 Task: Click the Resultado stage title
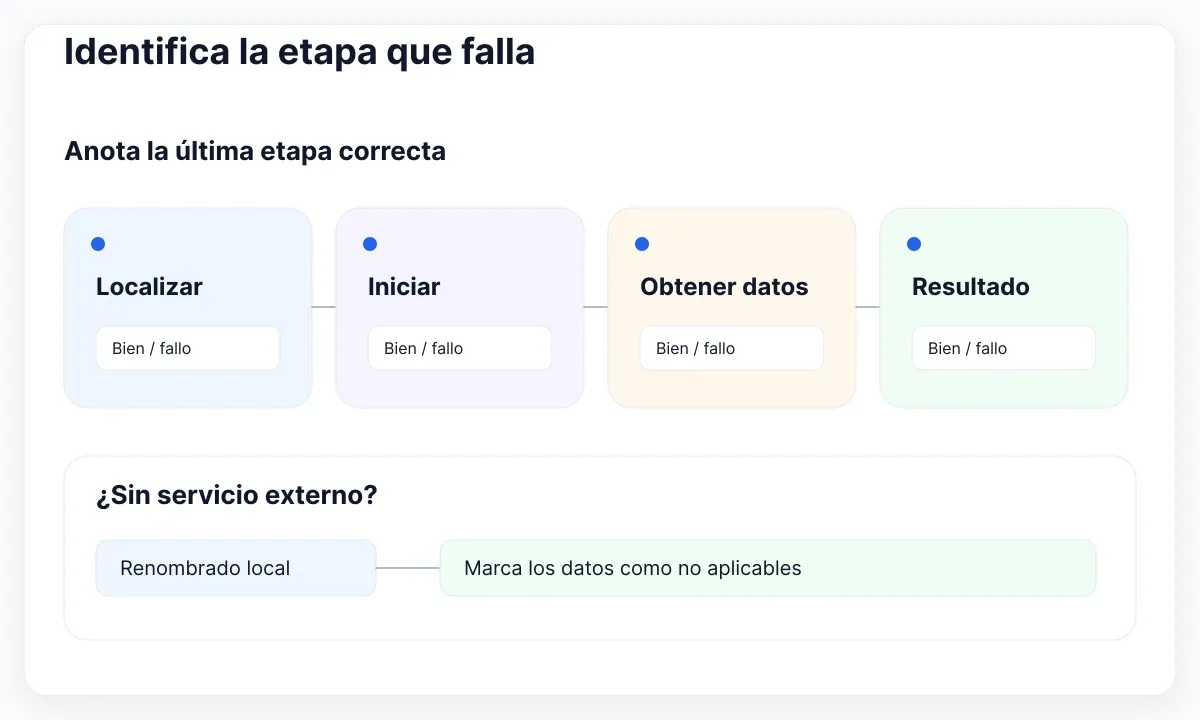pyautogui.click(x=971, y=287)
